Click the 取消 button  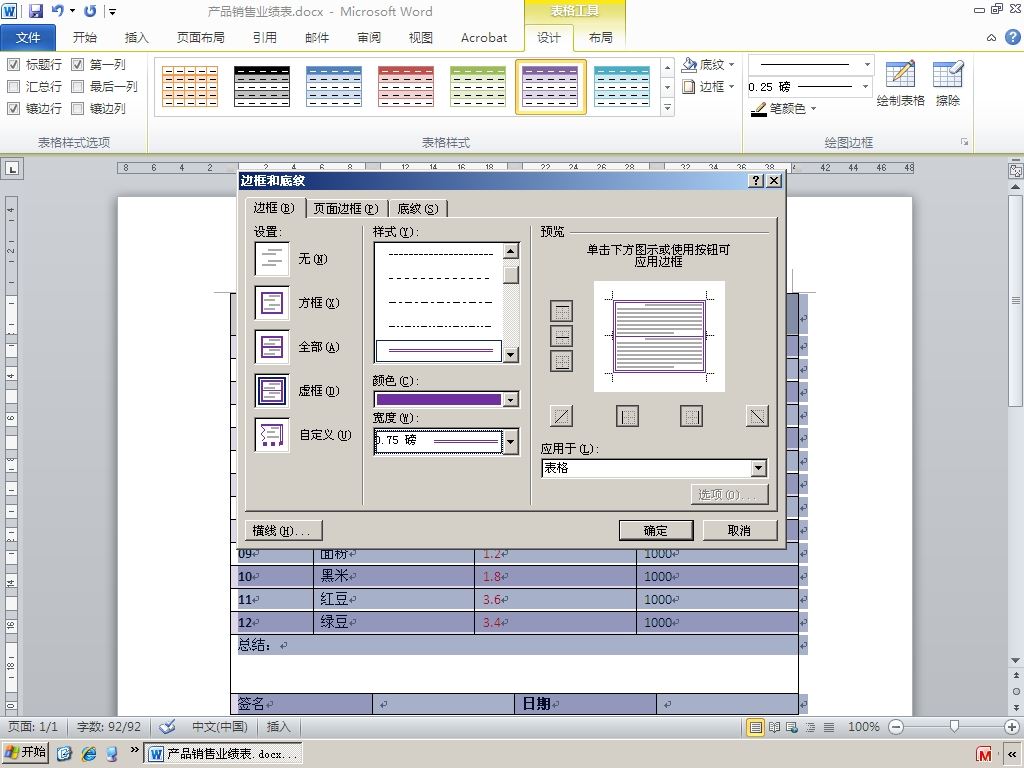click(x=740, y=530)
